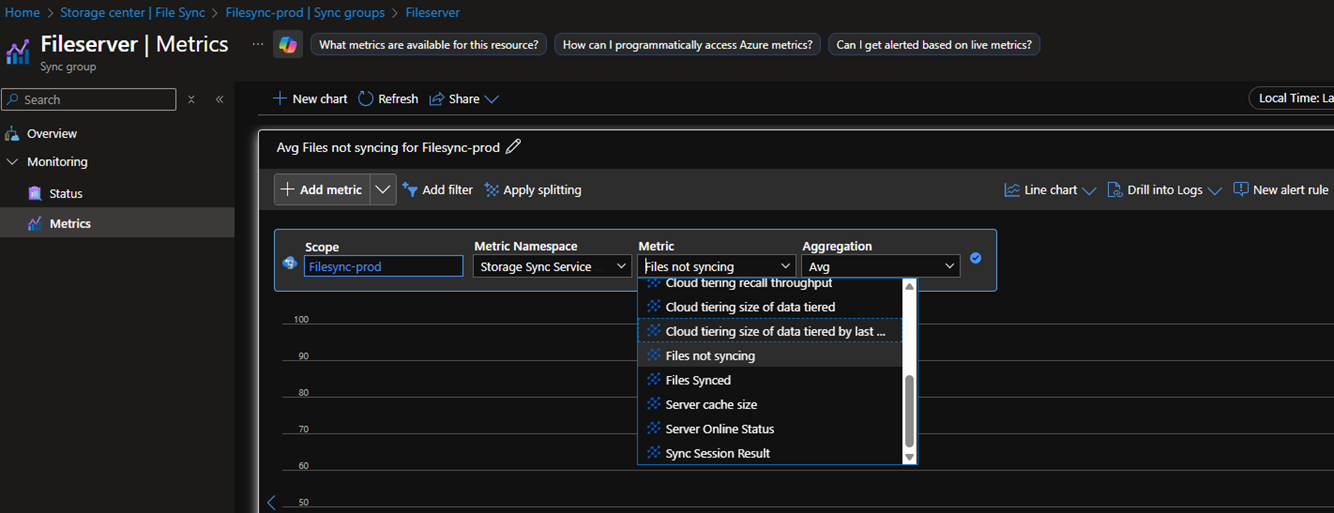Clear the search box with the X icon

[191, 99]
